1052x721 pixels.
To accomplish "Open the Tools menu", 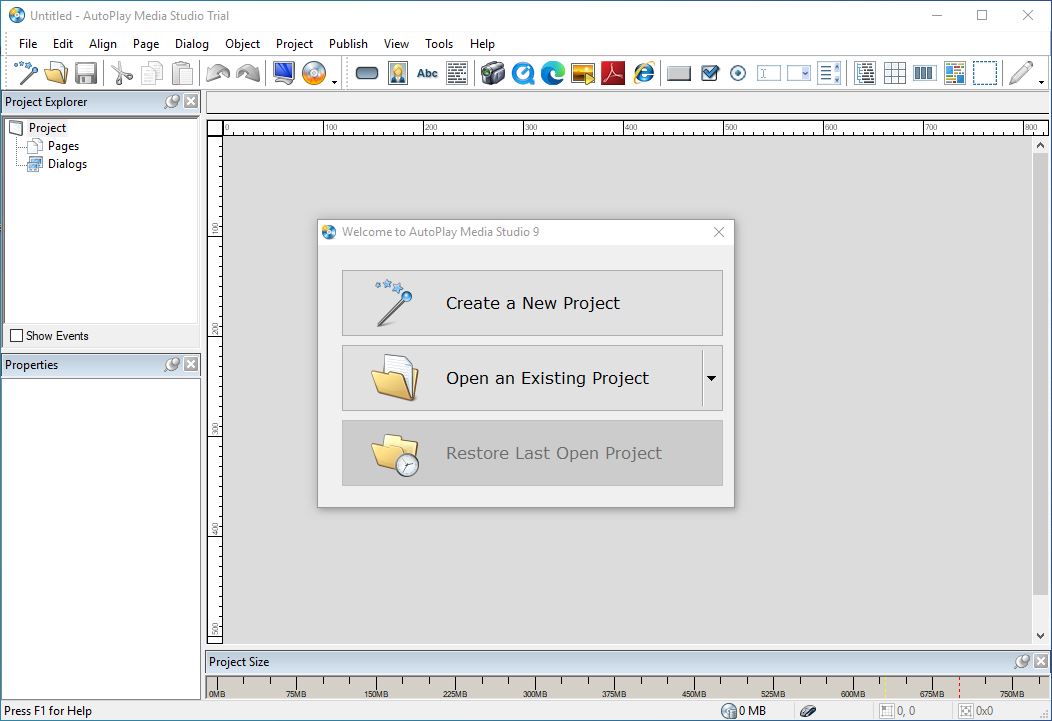I will 439,44.
